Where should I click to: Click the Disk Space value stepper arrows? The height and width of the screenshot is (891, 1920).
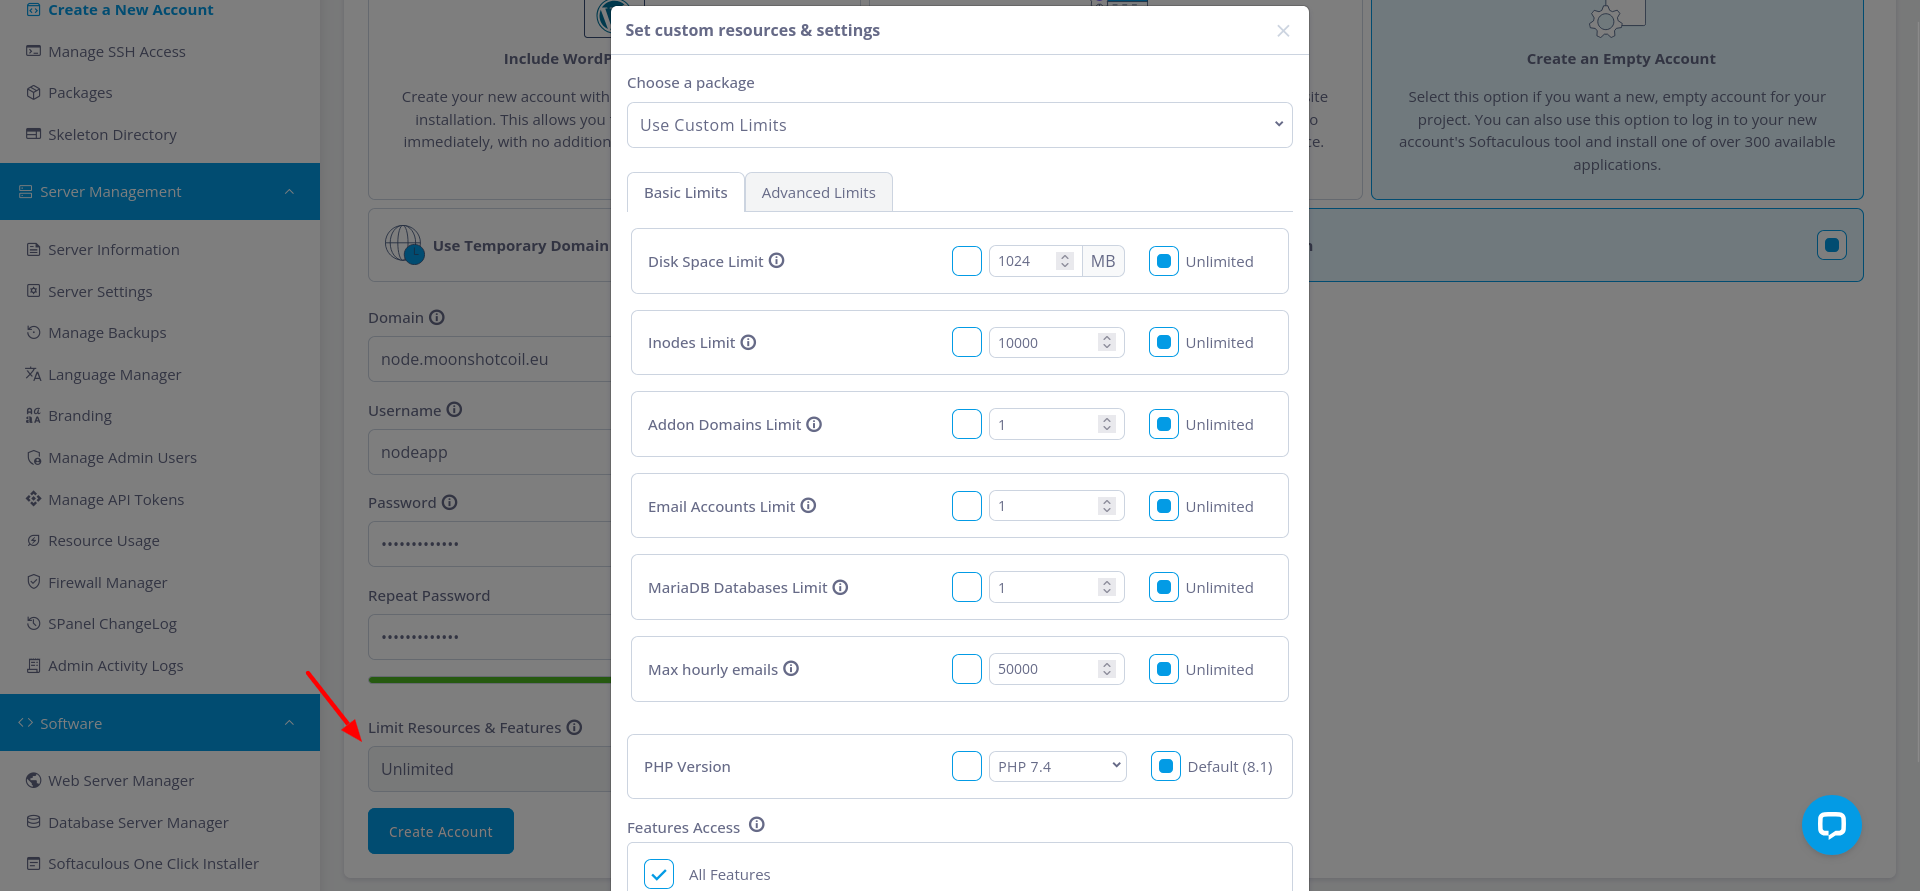click(1065, 261)
